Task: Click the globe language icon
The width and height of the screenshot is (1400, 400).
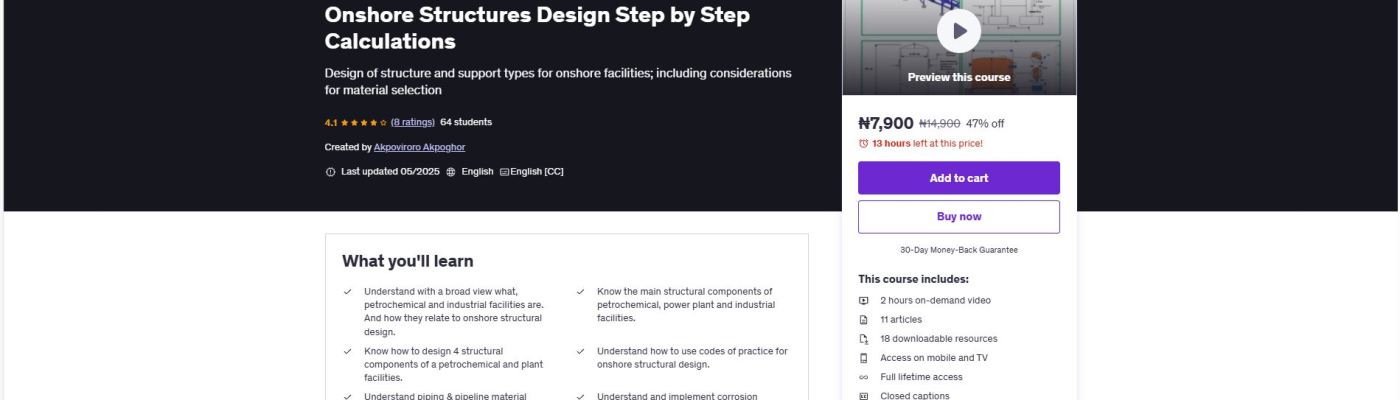Action: point(451,172)
